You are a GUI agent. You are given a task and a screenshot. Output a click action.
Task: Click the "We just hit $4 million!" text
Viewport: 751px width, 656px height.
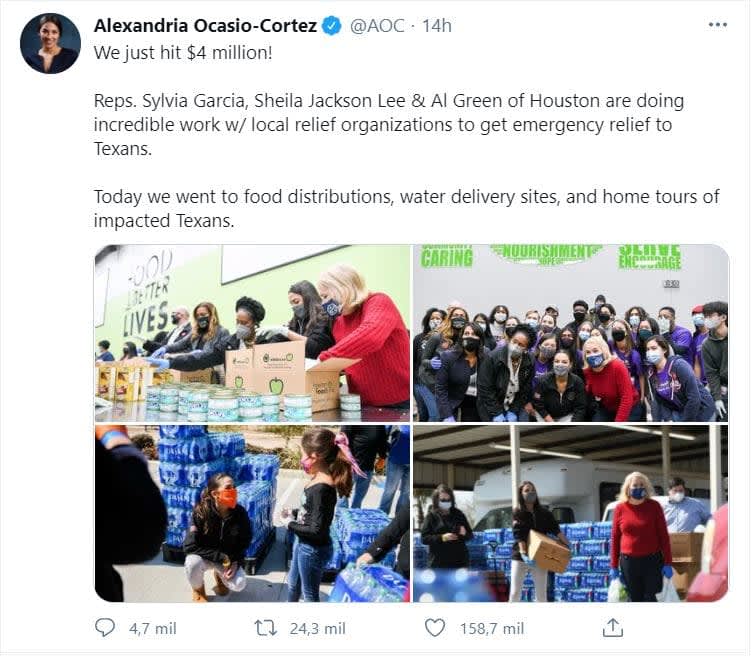tap(183, 53)
